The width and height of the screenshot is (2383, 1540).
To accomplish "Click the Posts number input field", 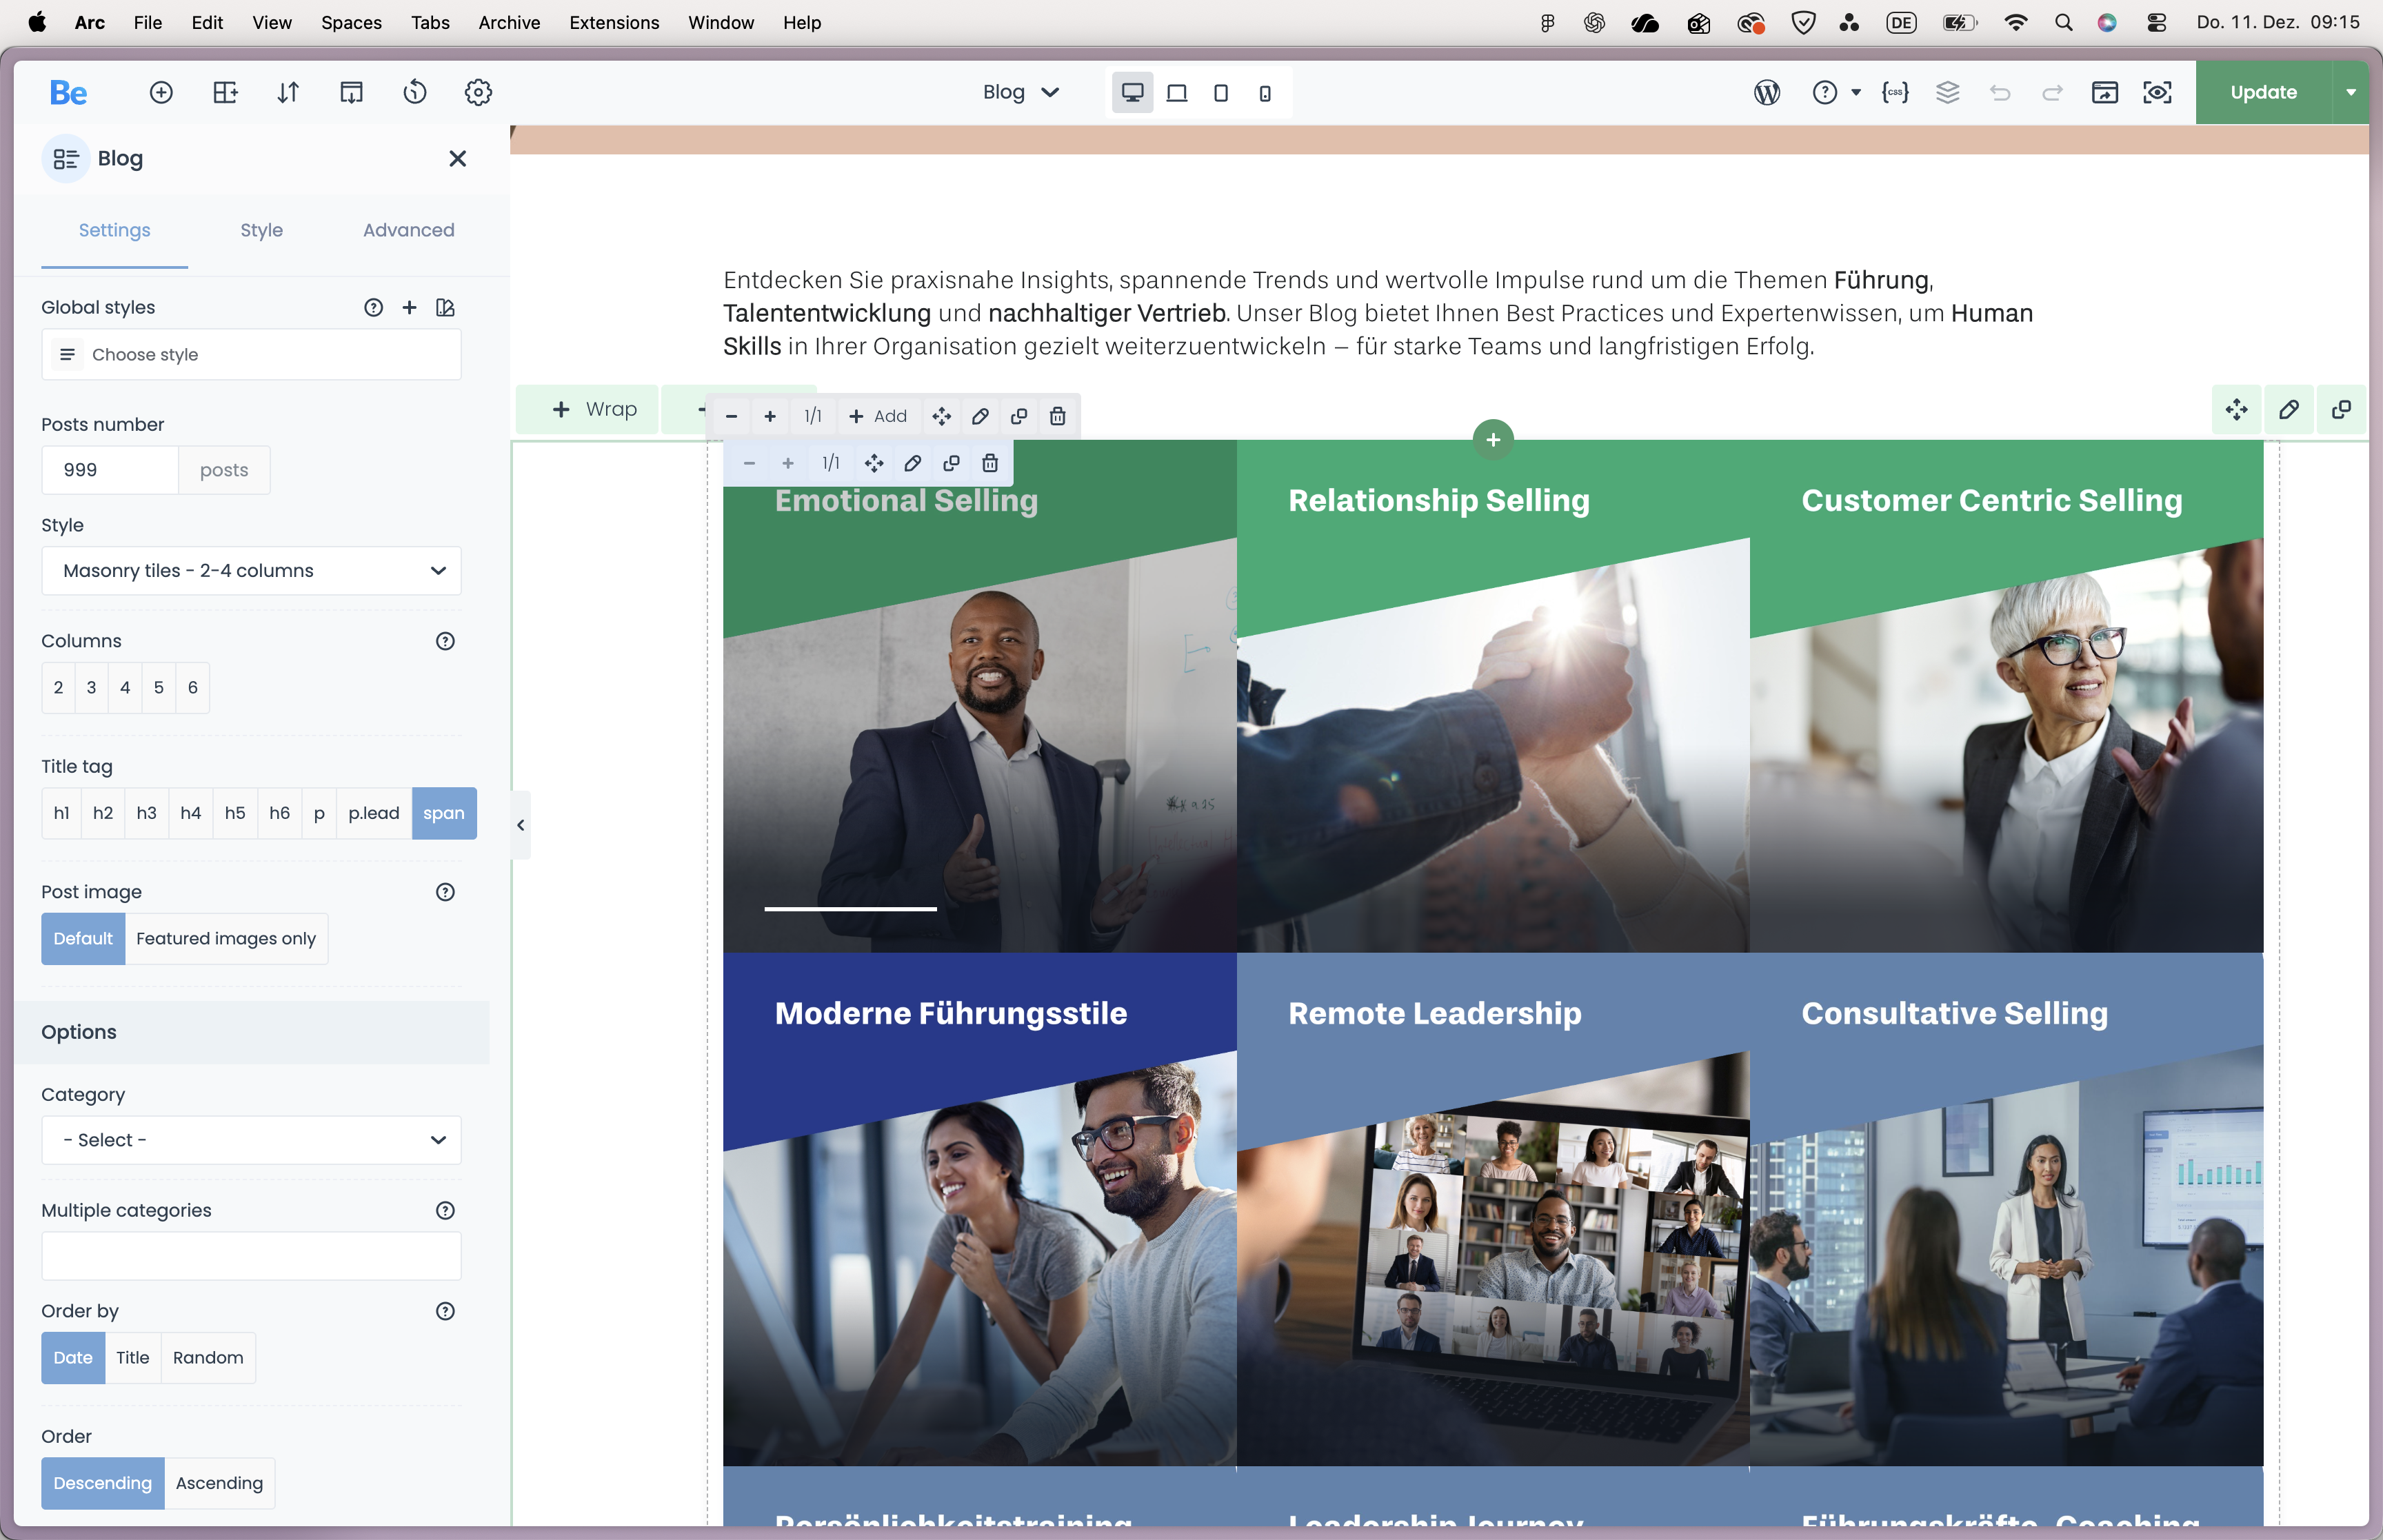I will click(110, 469).
